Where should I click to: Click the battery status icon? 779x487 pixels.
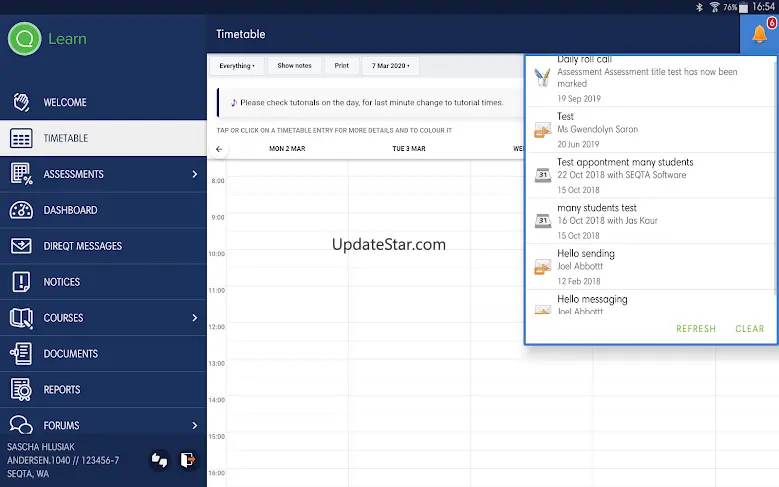[743, 7]
